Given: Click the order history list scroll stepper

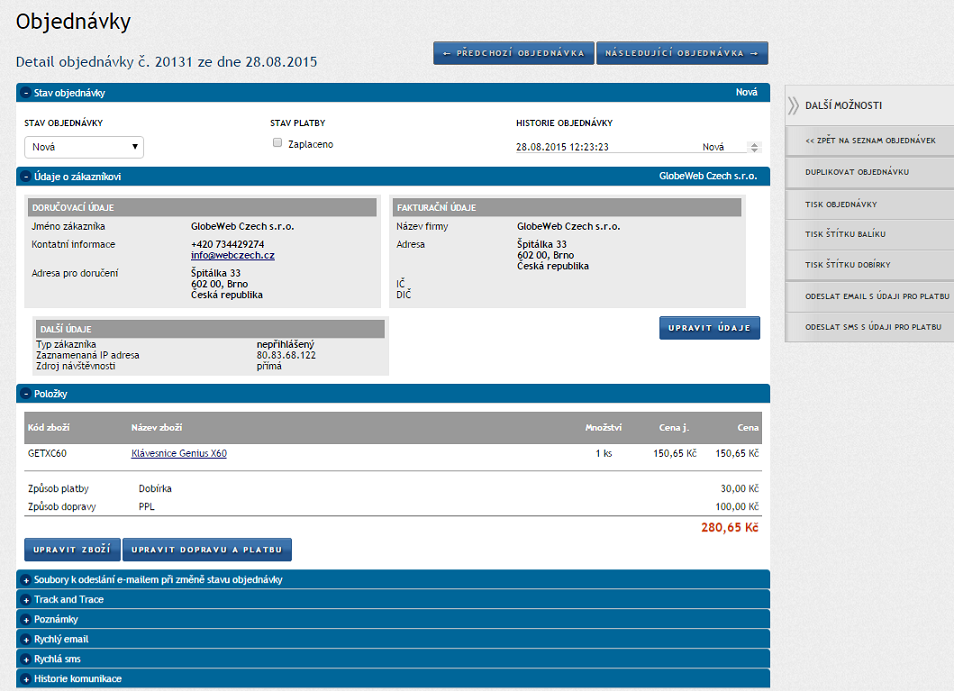Looking at the screenshot, I should tap(754, 147).
